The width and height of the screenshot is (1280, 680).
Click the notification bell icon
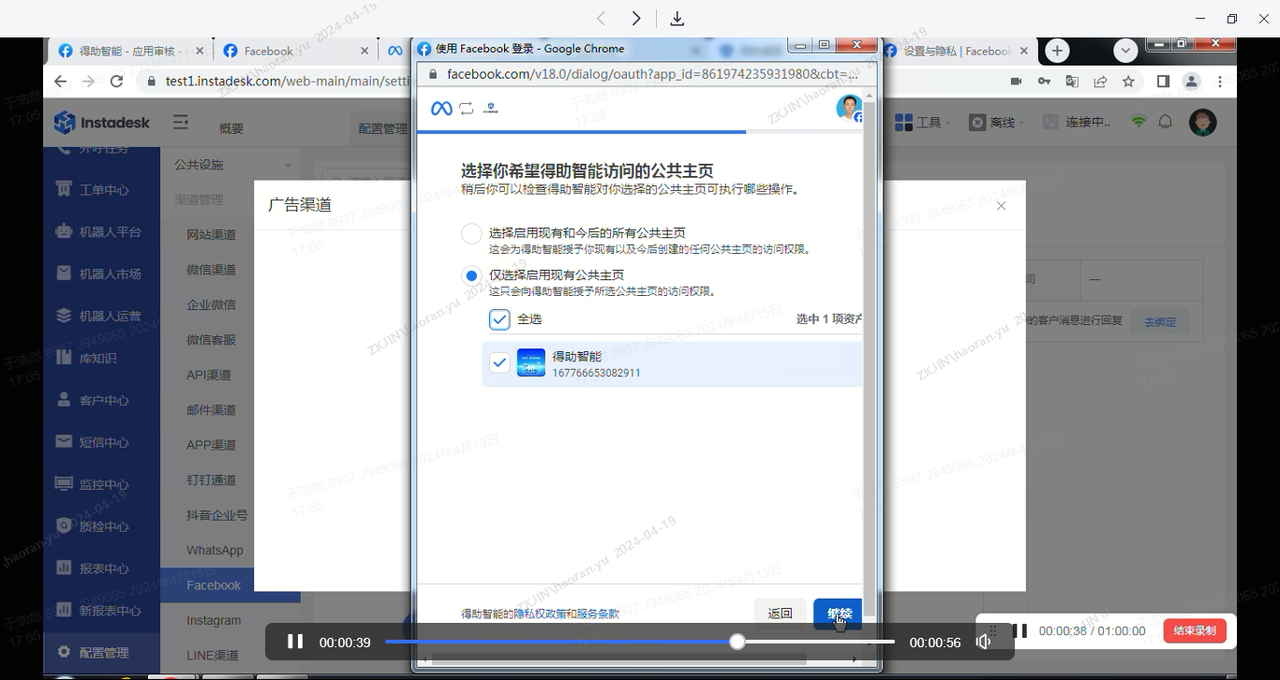pos(1165,122)
